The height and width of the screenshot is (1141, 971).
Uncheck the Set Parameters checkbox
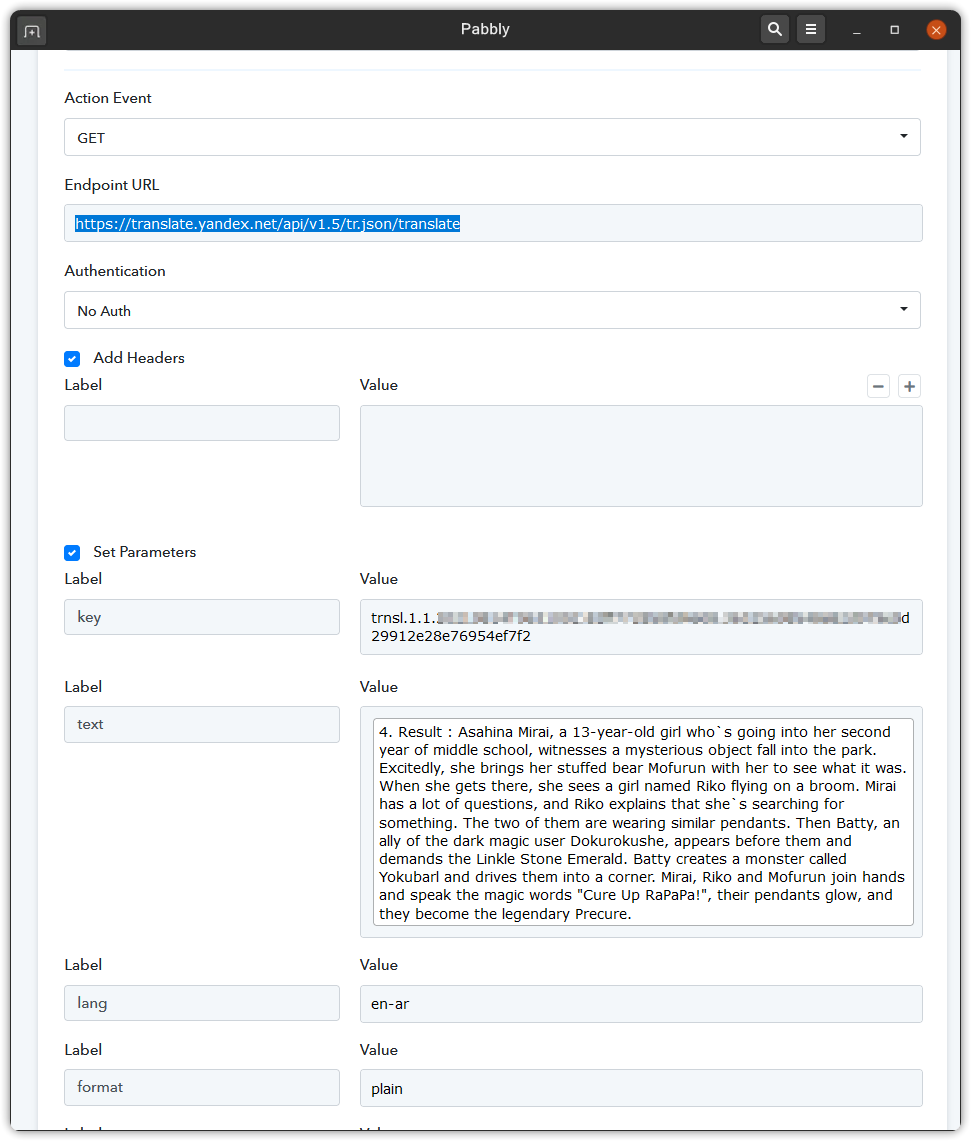[x=72, y=553]
